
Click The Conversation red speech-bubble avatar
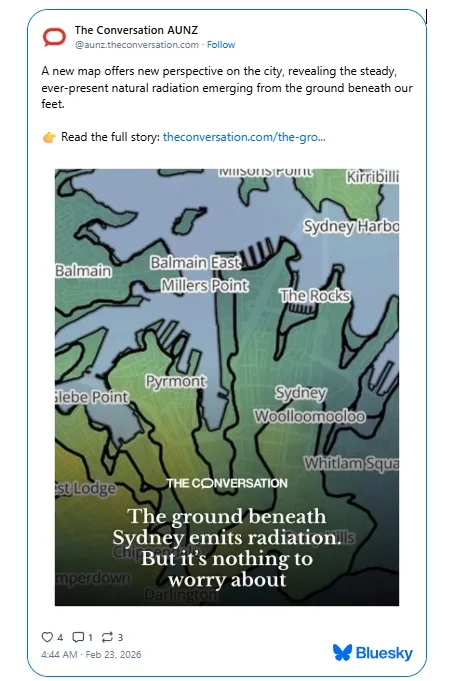(x=54, y=37)
